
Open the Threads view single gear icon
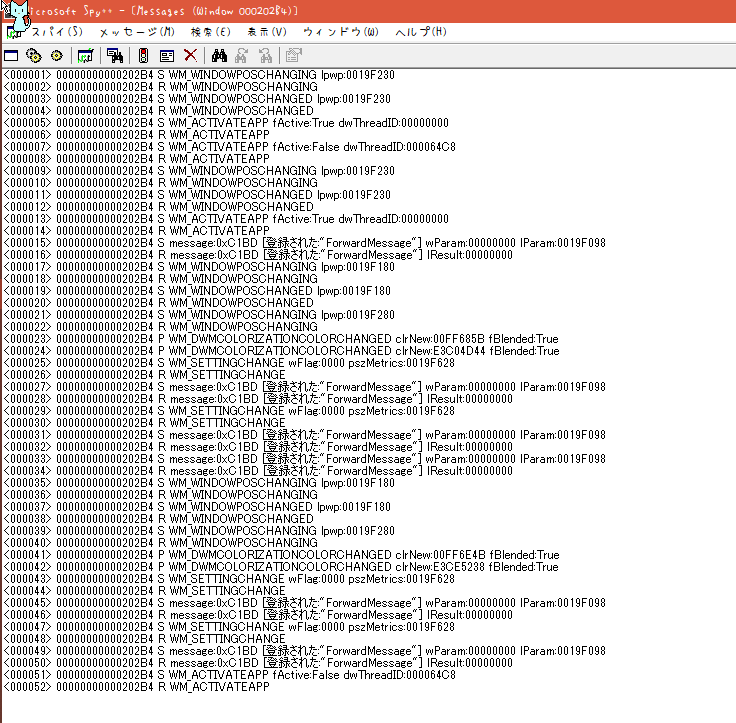(x=57, y=56)
